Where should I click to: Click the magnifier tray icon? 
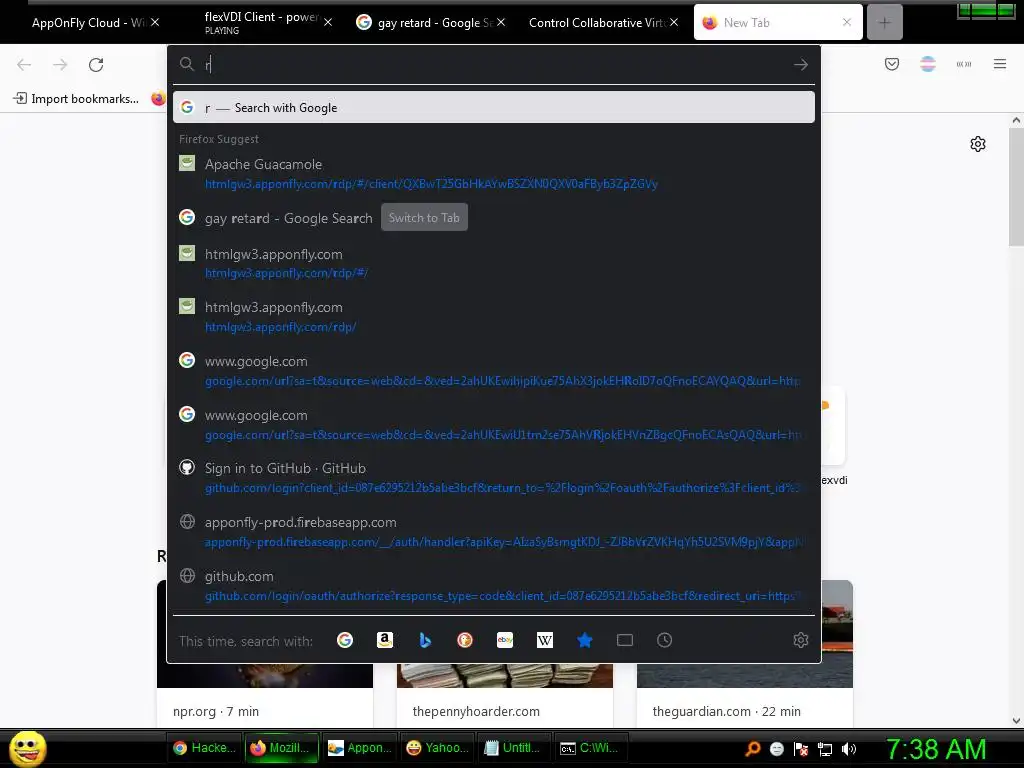[753, 749]
